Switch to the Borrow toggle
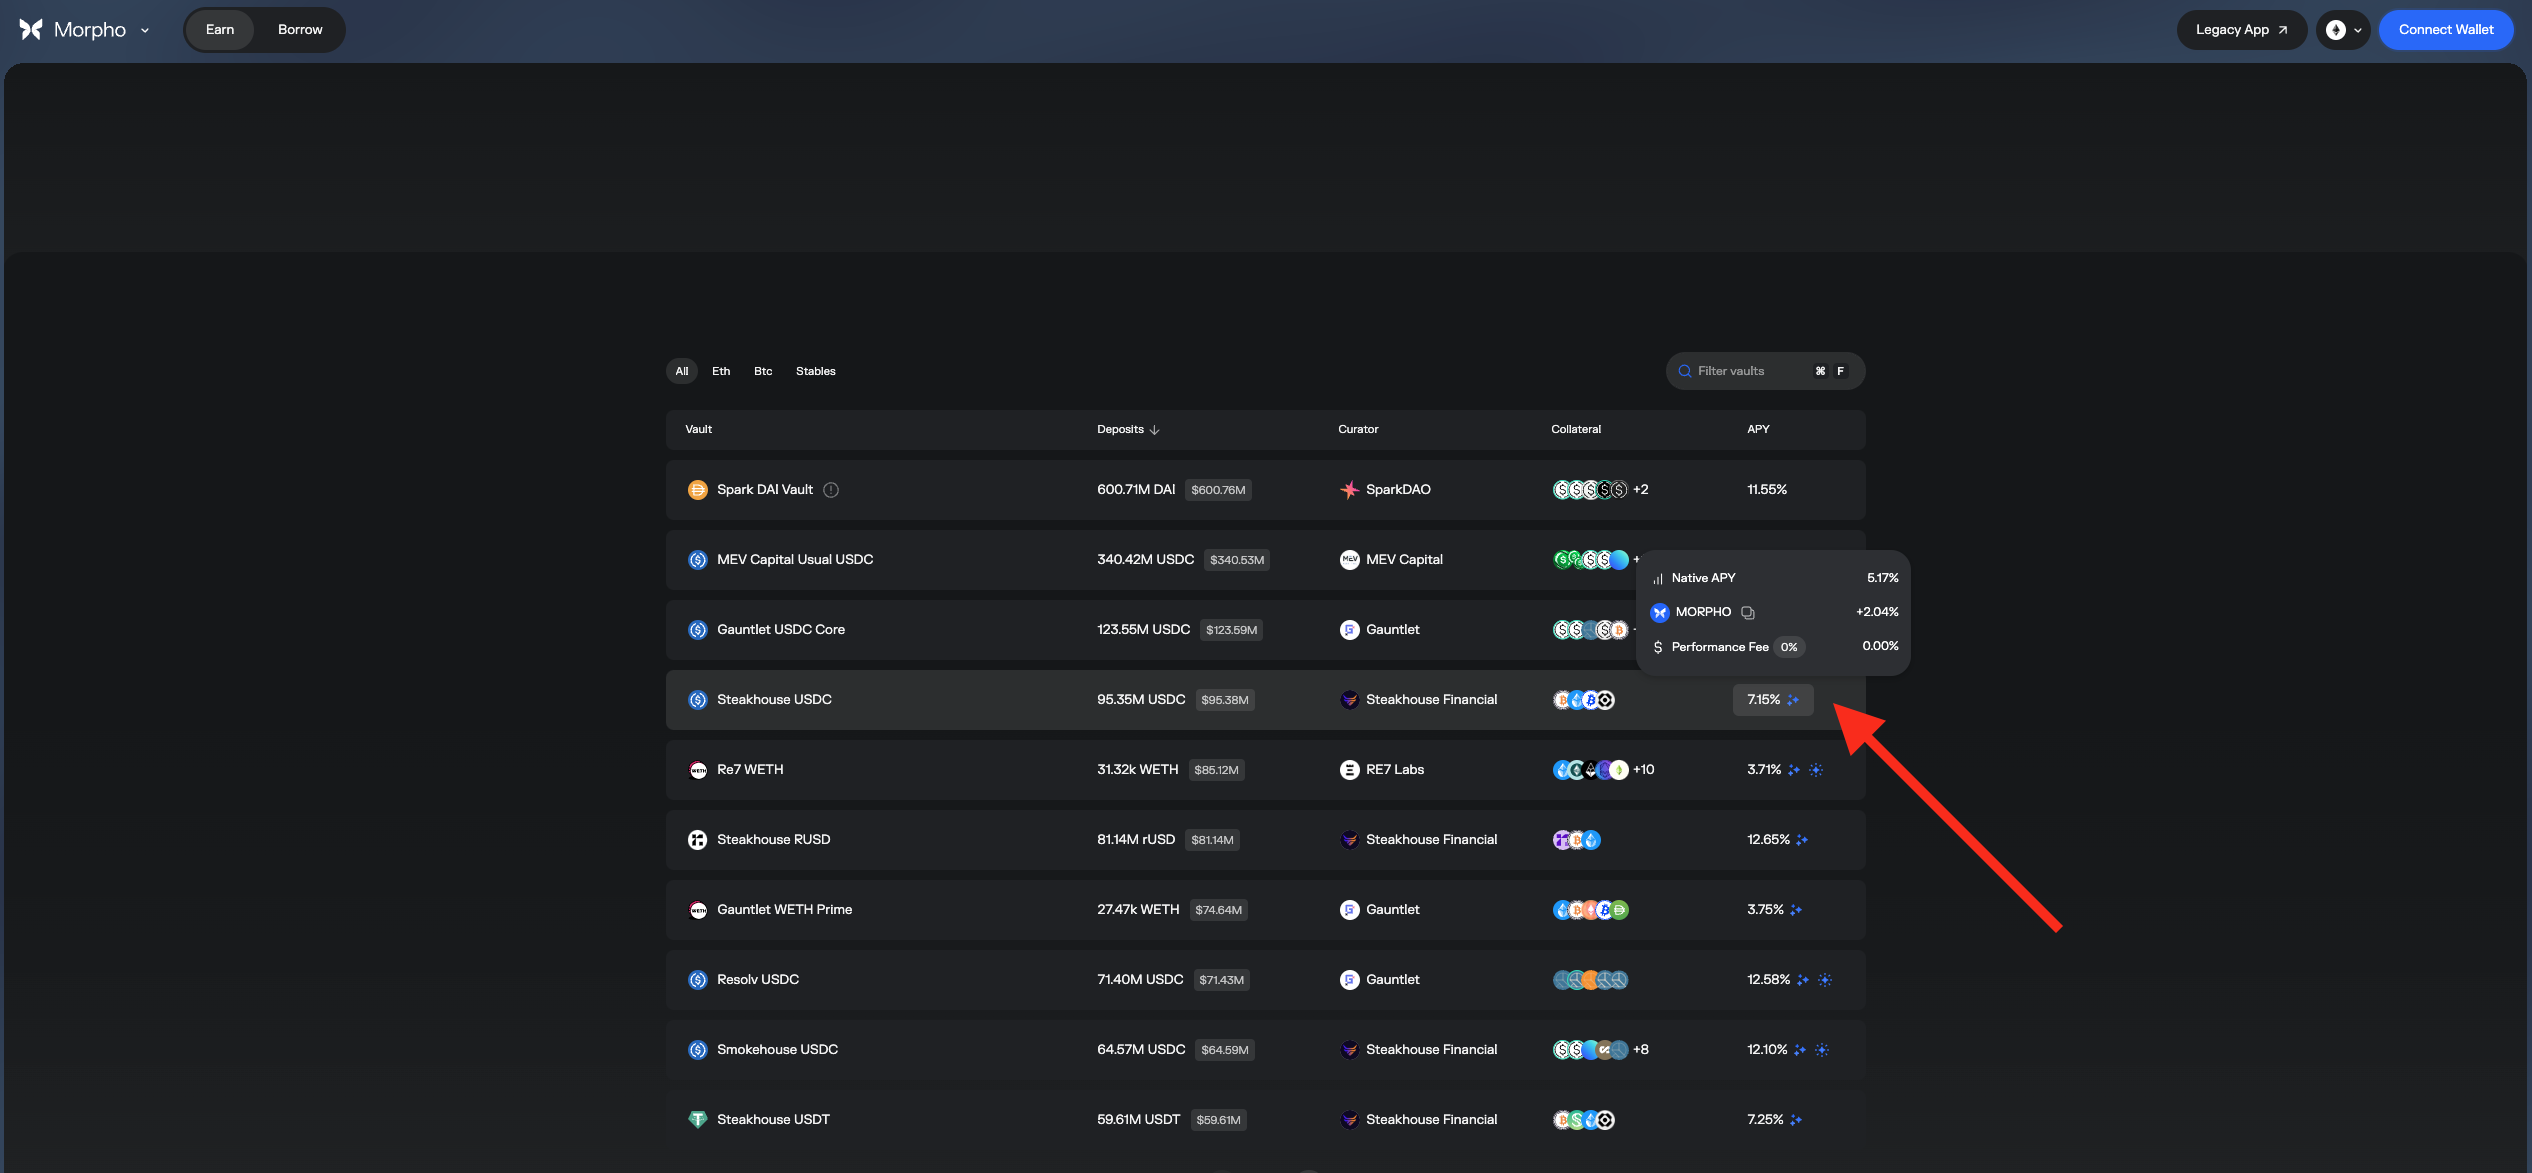The width and height of the screenshot is (2532, 1173). 300,30
